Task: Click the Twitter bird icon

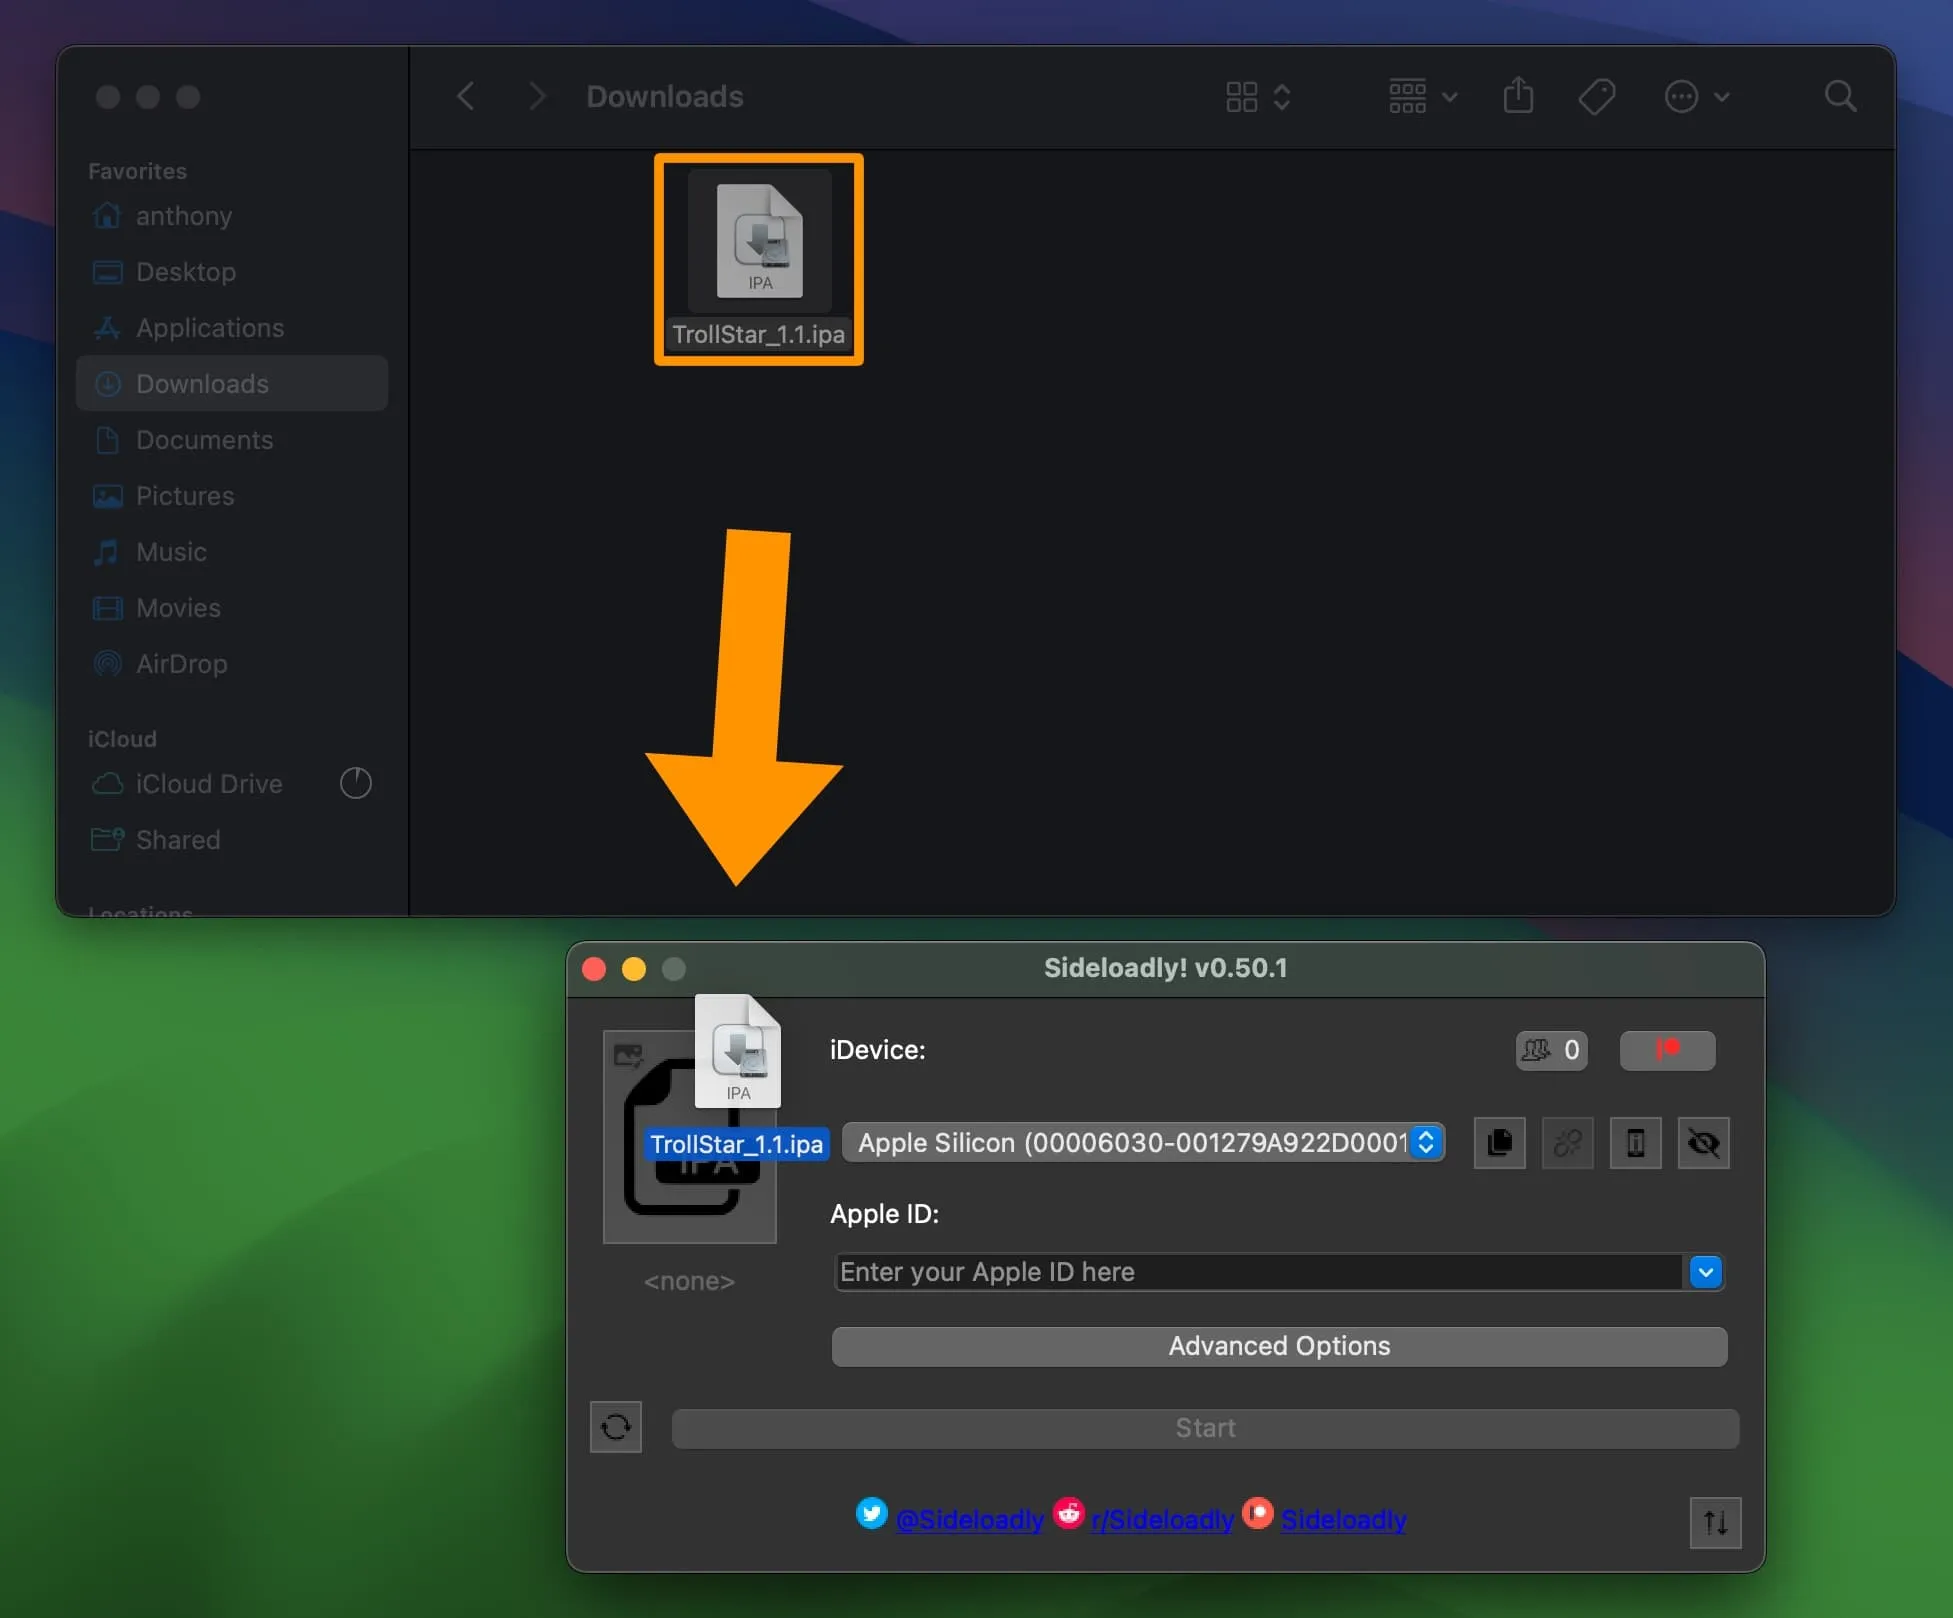Action: click(872, 1514)
